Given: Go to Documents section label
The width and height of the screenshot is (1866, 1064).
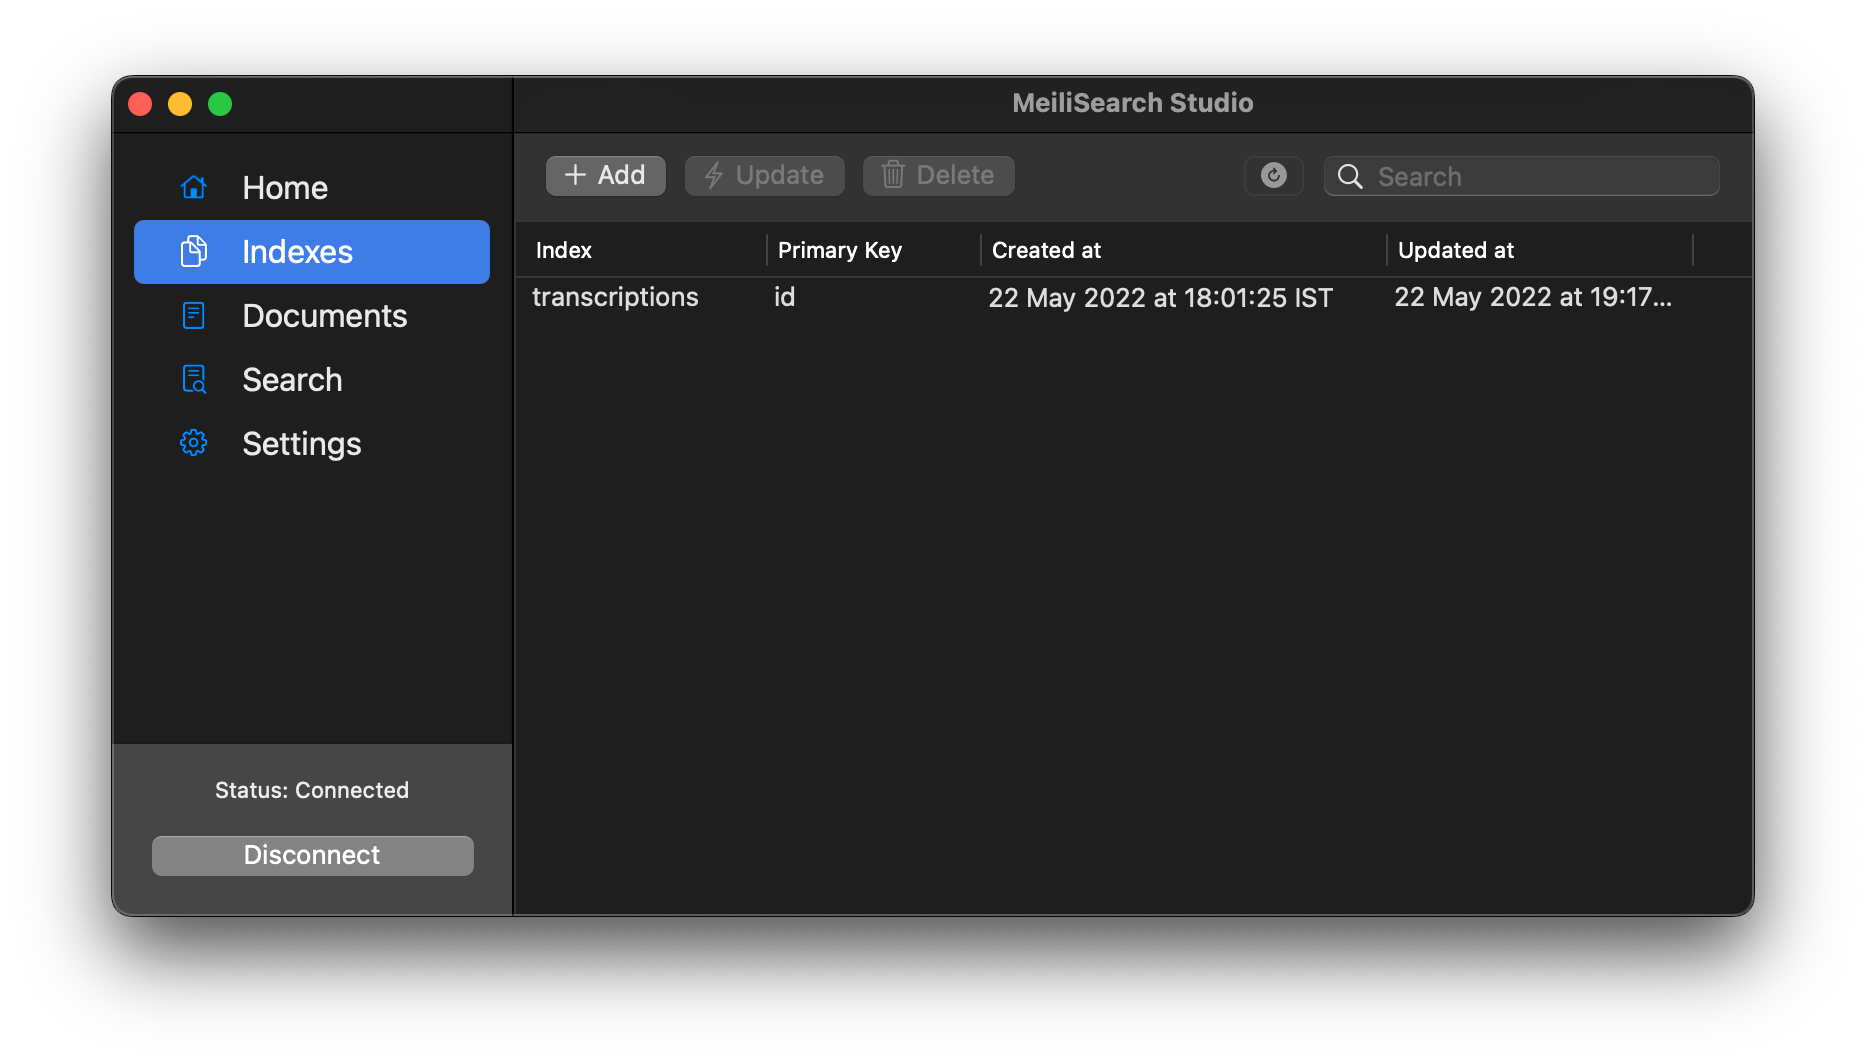Looking at the screenshot, I should coord(325,316).
